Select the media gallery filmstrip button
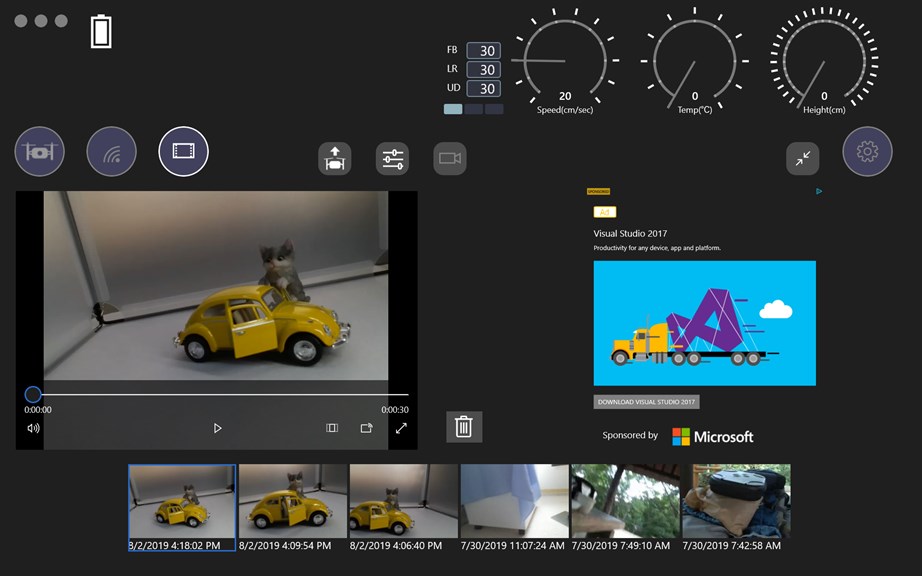Image resolution: width=922 pixels, height=576 pixels. click(183, 152)
